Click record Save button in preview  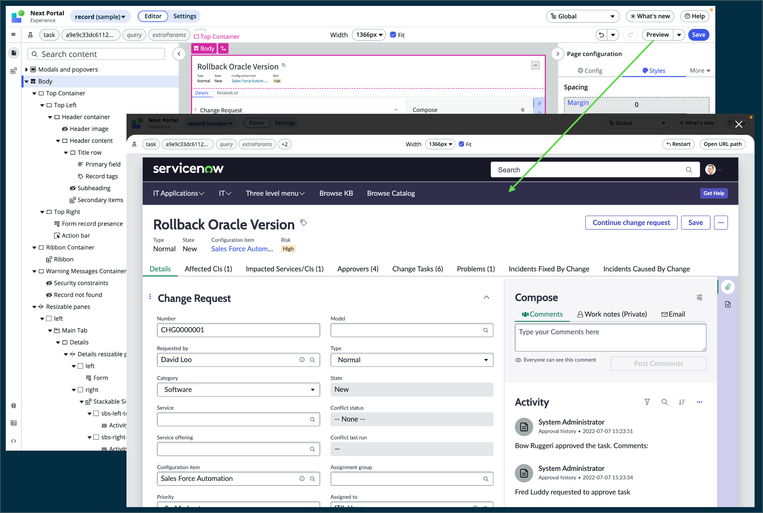coord(695,222)
